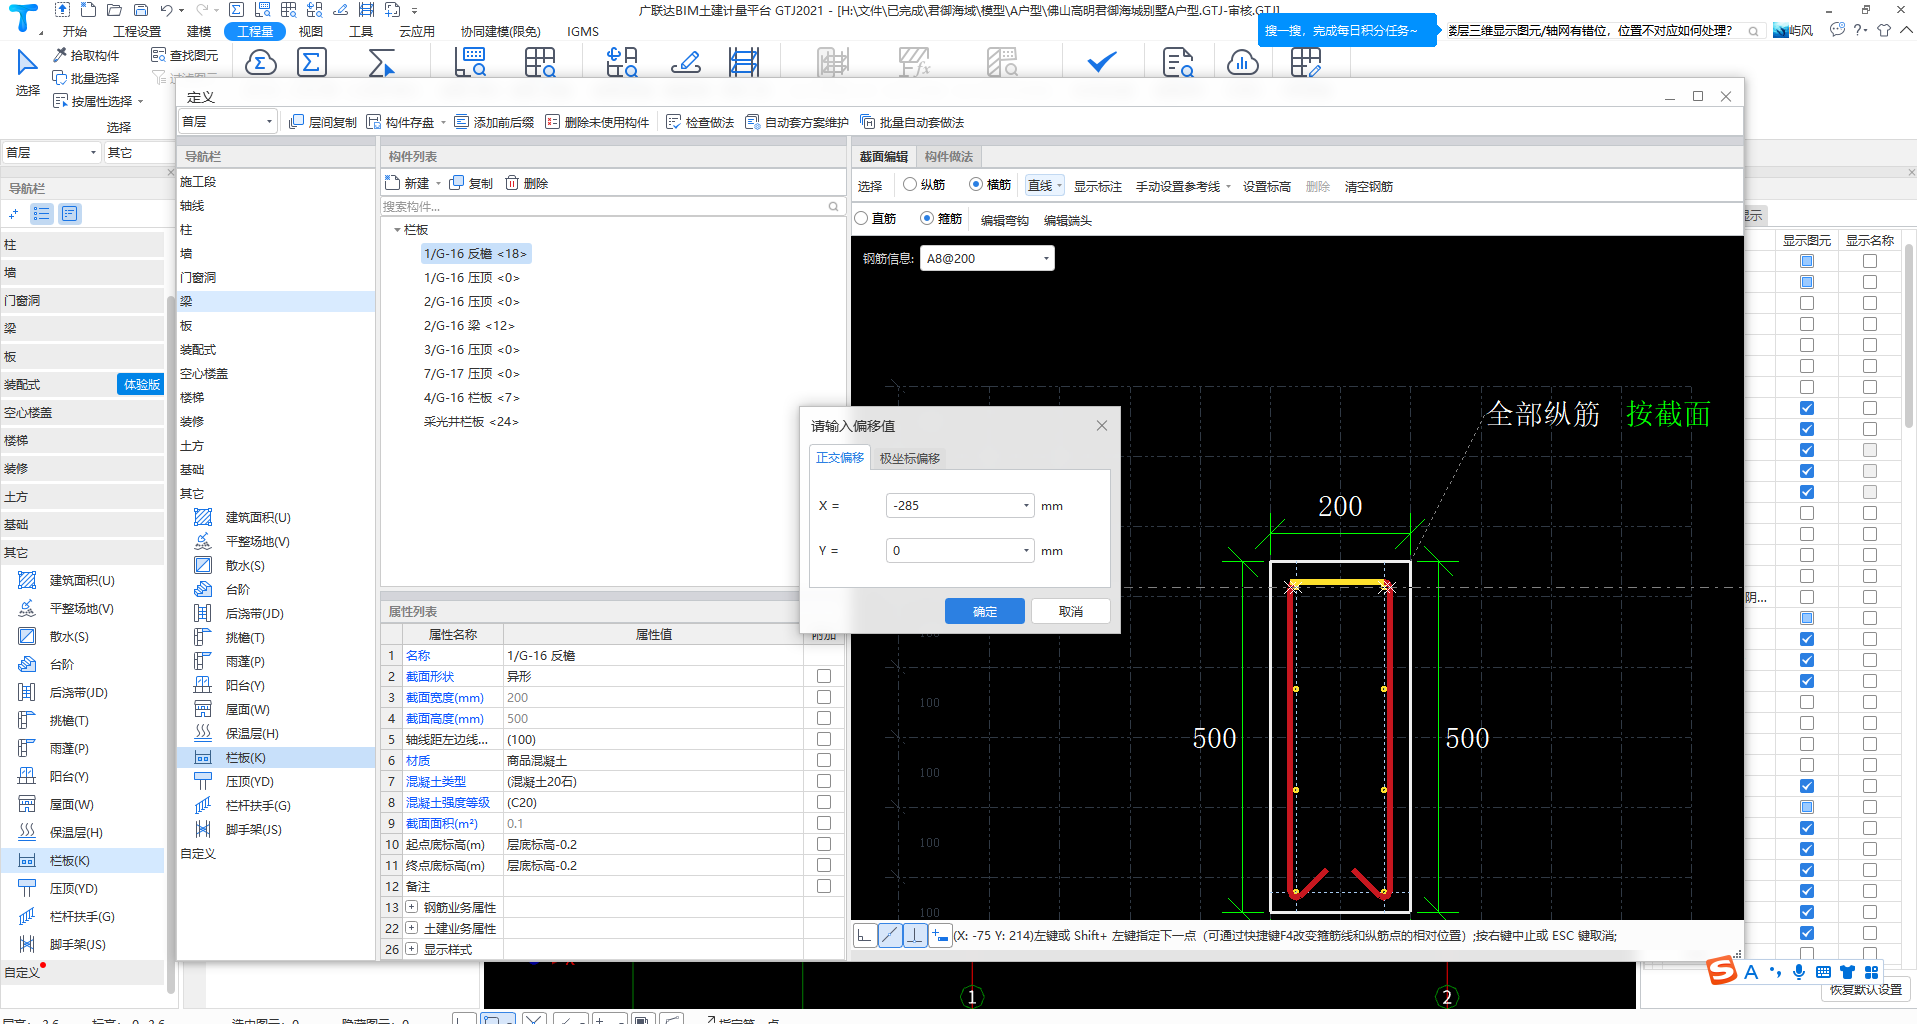Open the 工程设置 ribbon tab

137,31
